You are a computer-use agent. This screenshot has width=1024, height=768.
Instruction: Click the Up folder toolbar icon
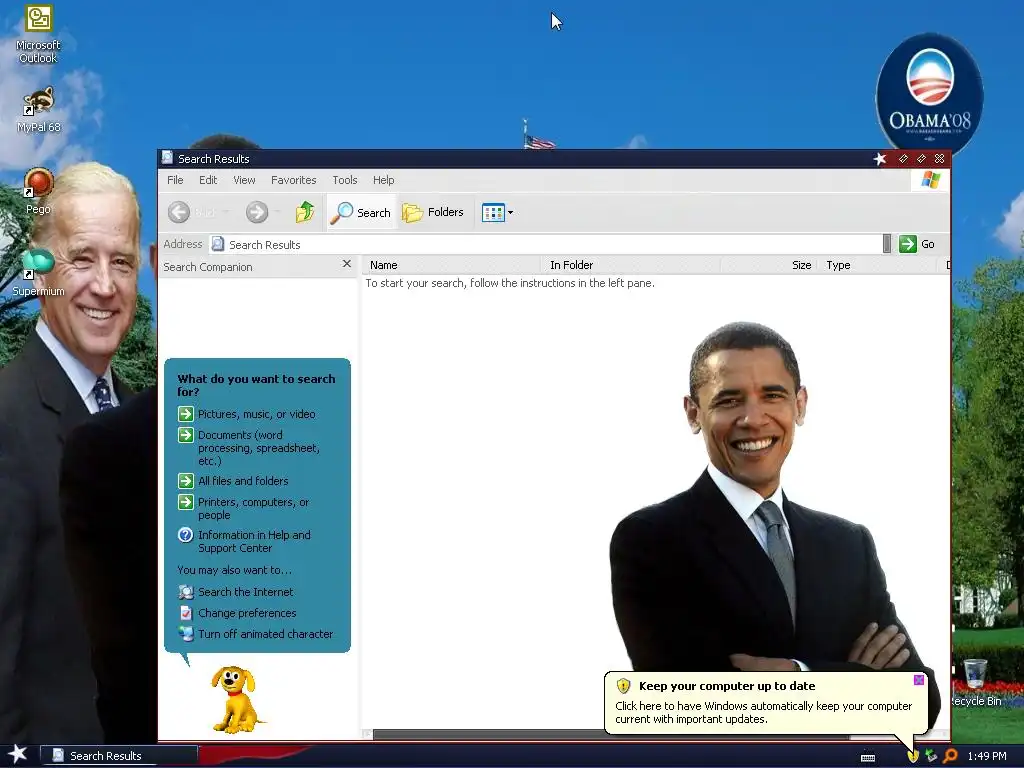304,212
